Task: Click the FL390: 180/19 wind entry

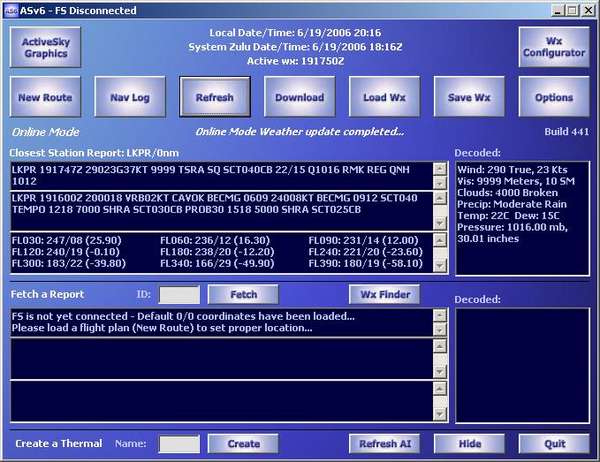Action: tap(365, 263)
